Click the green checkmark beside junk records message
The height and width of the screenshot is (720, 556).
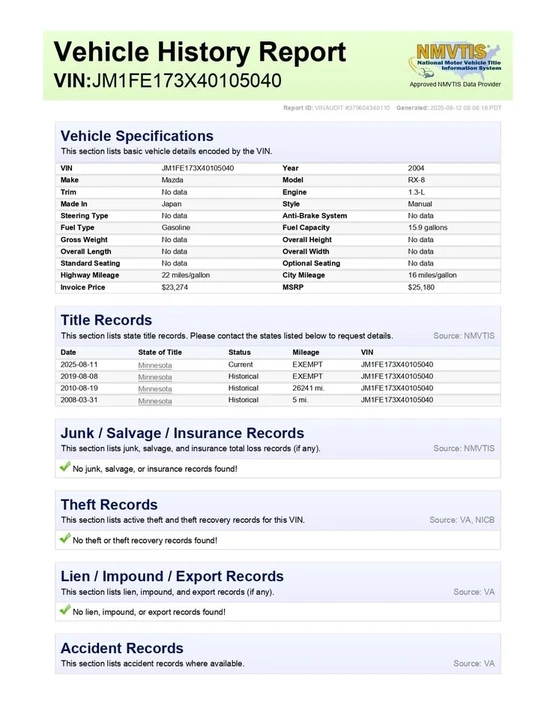pyautogui.click(x=65, y=467)
